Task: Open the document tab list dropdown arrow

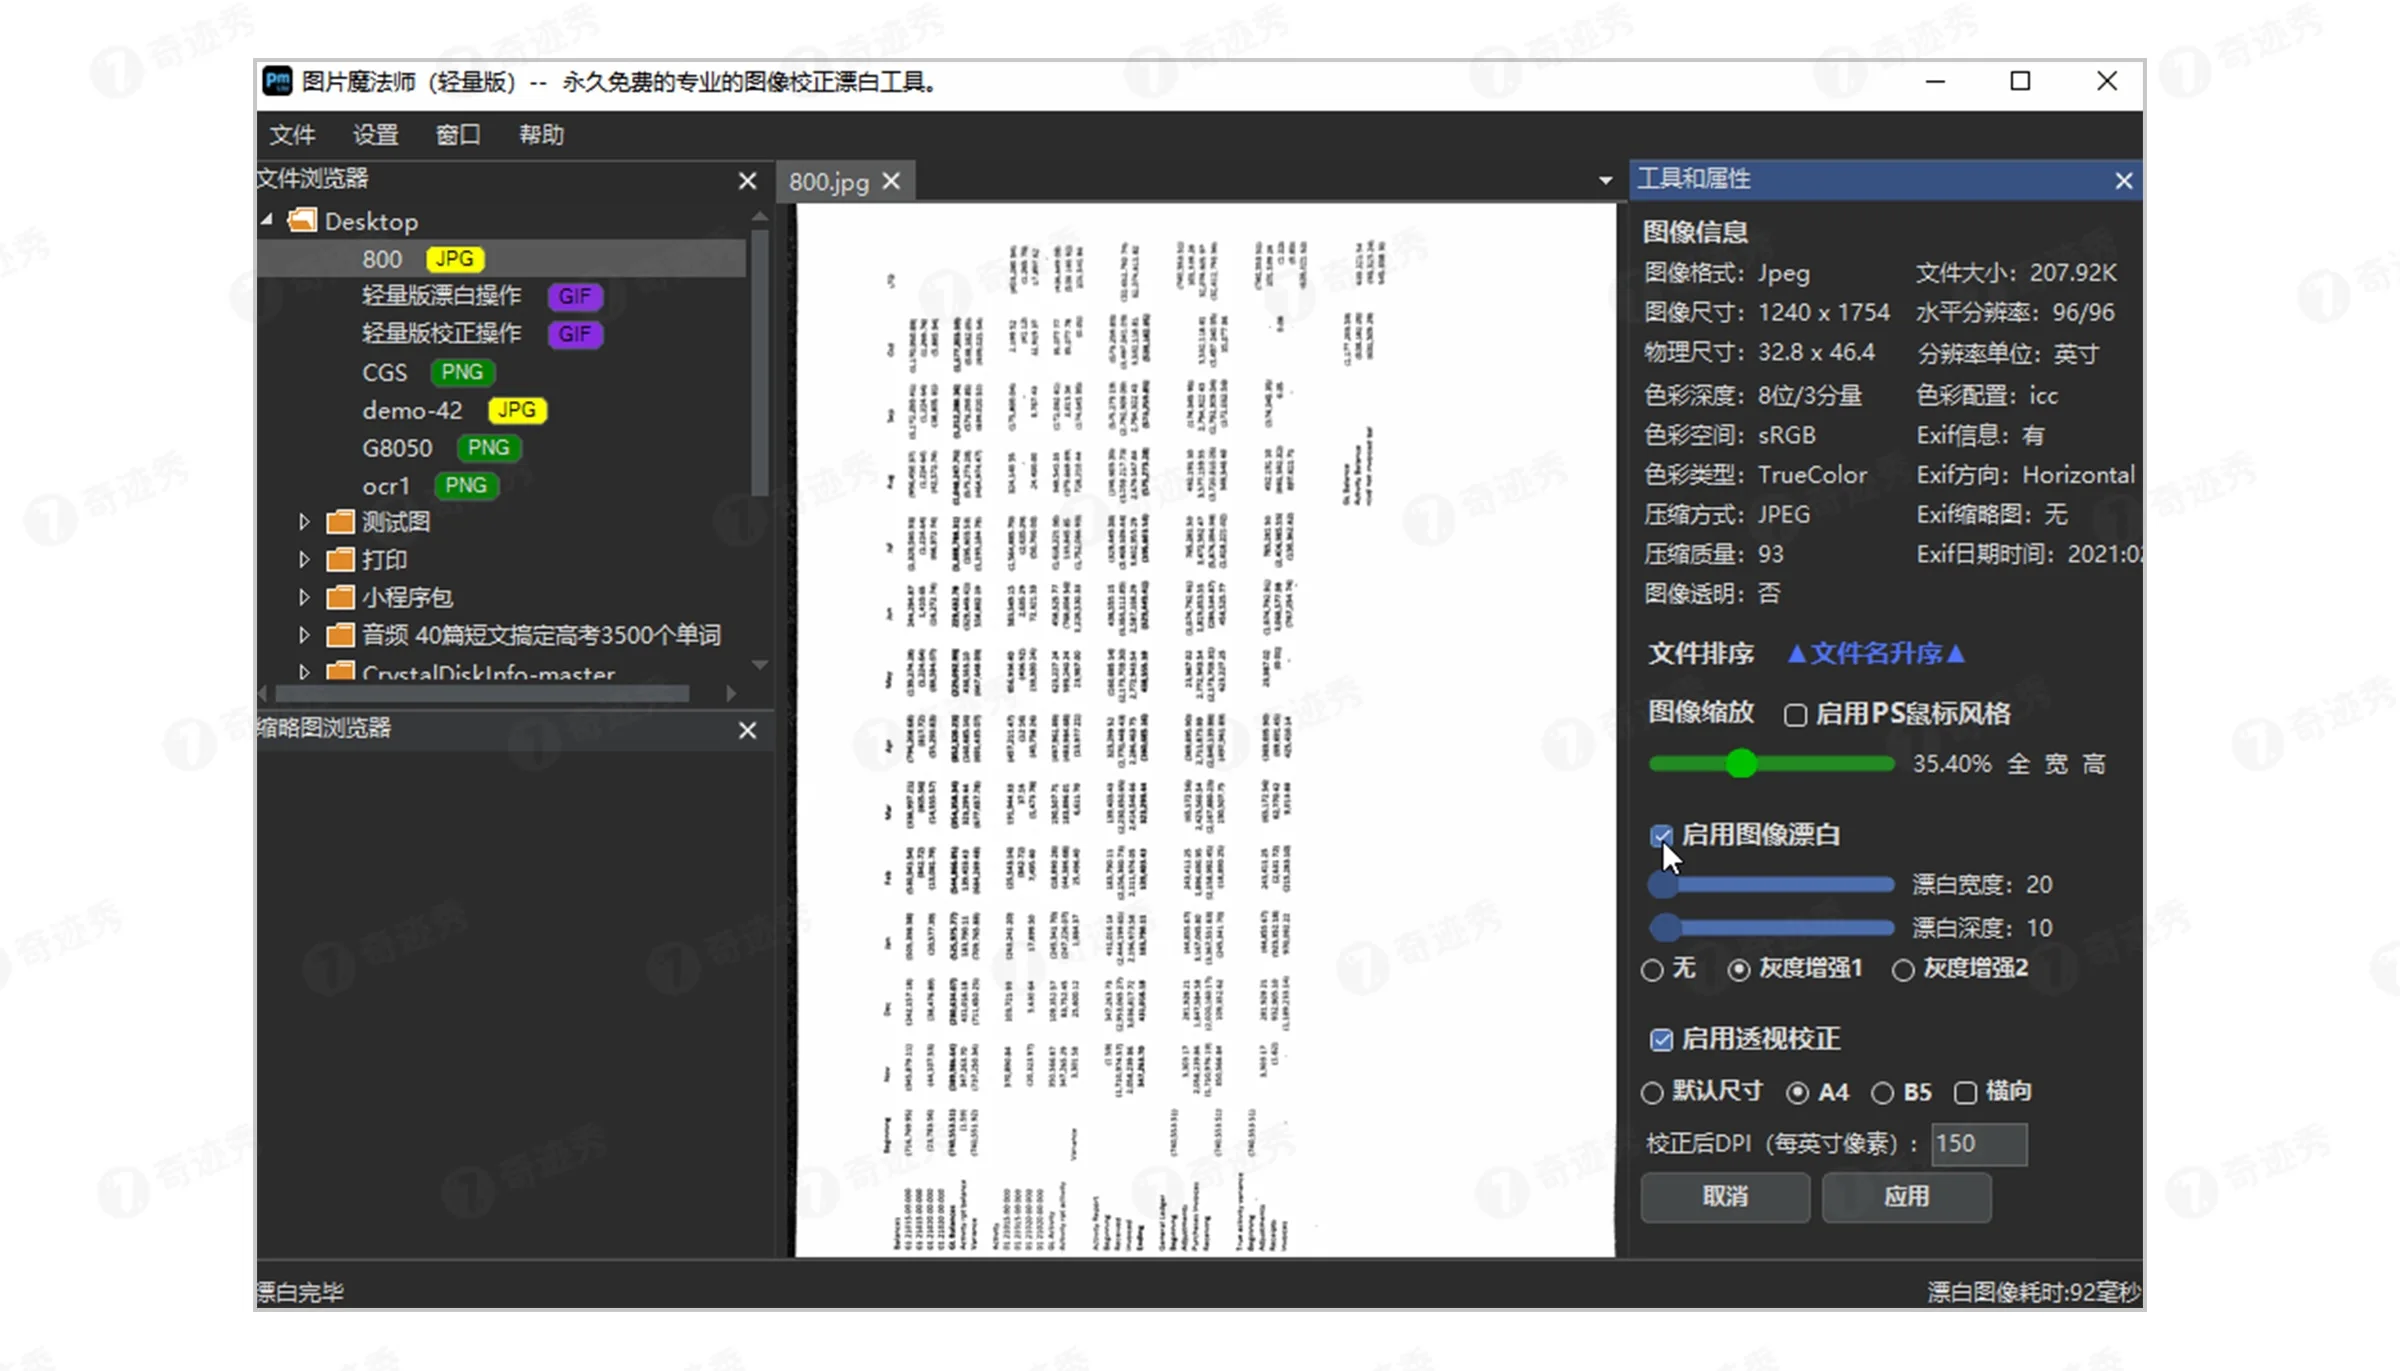Action: [x=1605, y=181]
